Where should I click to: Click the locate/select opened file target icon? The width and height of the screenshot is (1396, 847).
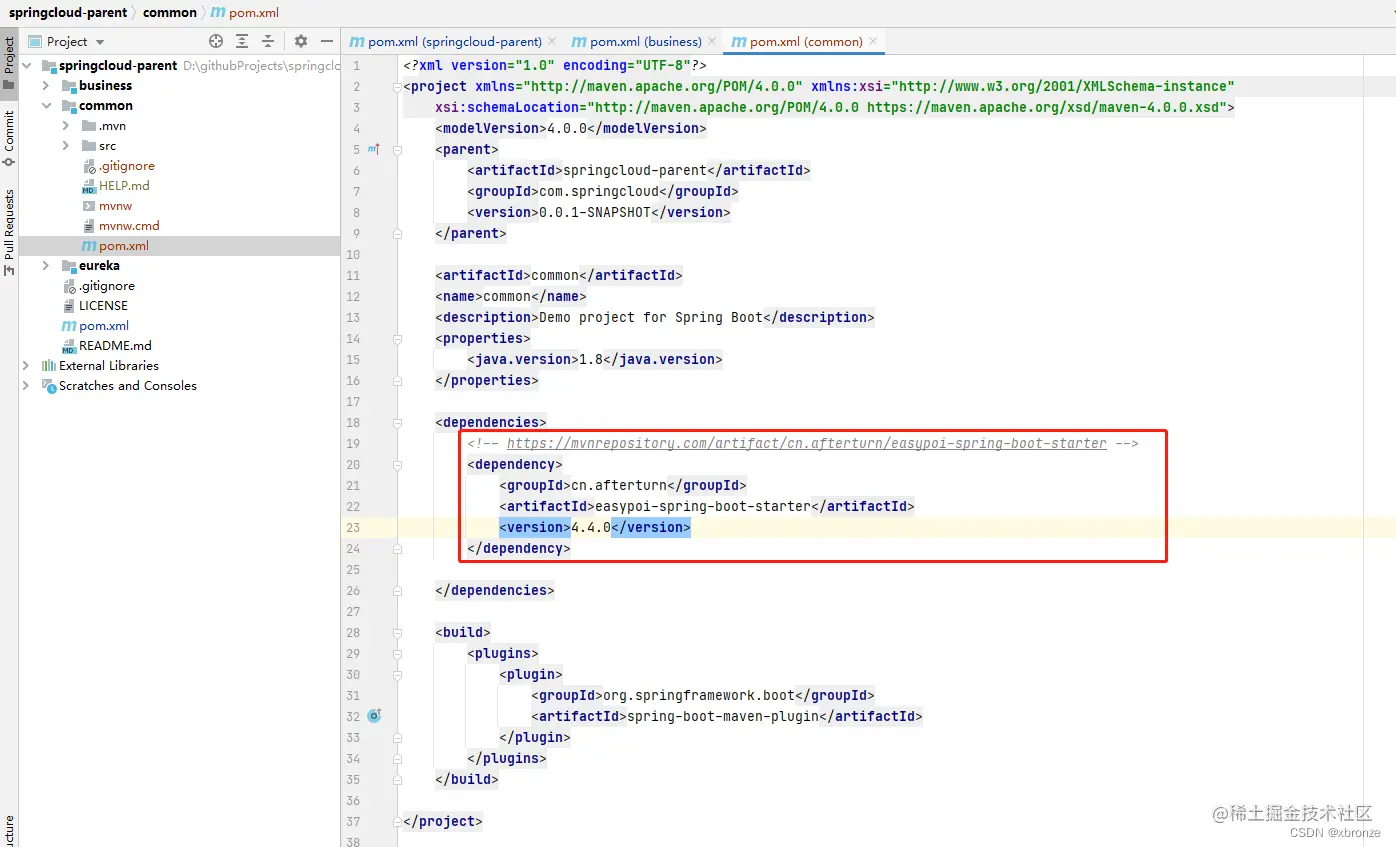(216, 41)
